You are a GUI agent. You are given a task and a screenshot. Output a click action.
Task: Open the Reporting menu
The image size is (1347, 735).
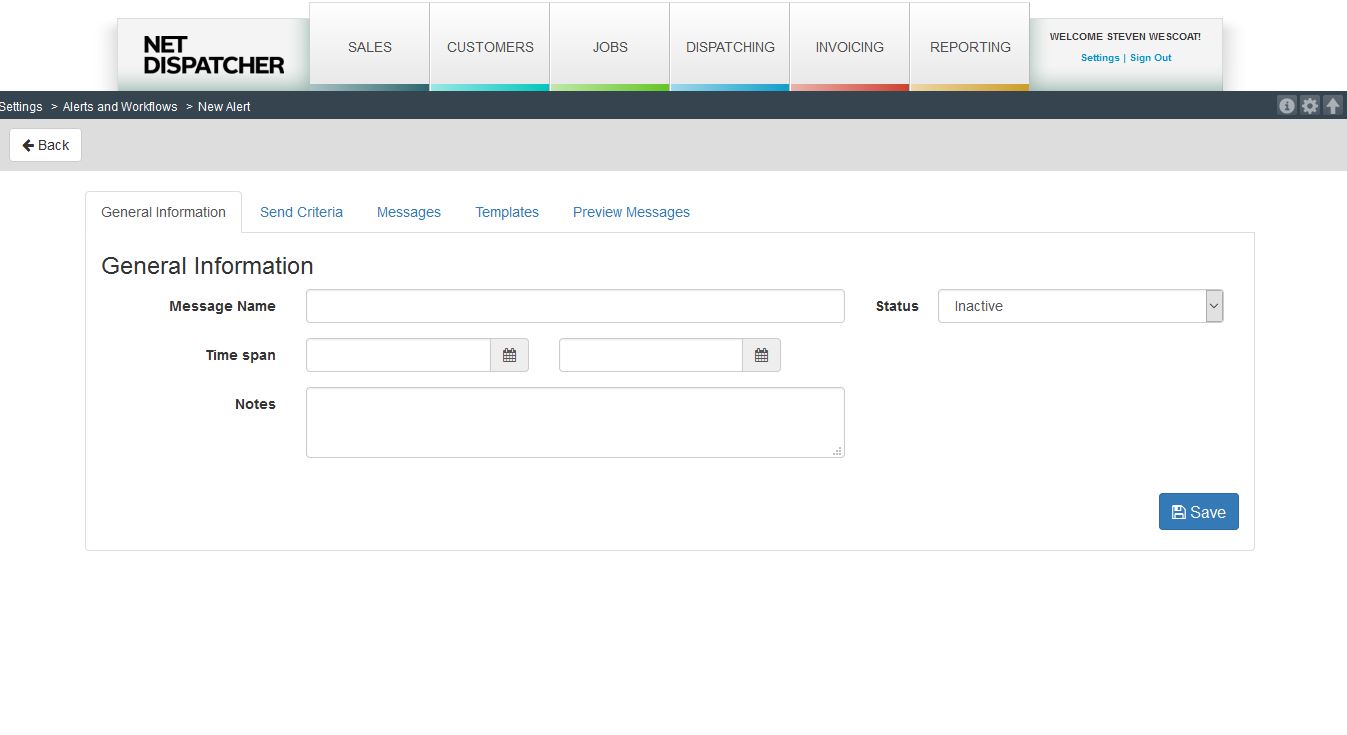(x=970, y=47)
